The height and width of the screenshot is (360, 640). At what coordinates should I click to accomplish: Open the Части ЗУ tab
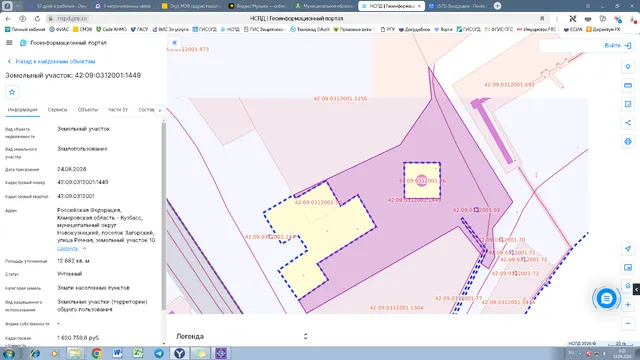point(118,110)
